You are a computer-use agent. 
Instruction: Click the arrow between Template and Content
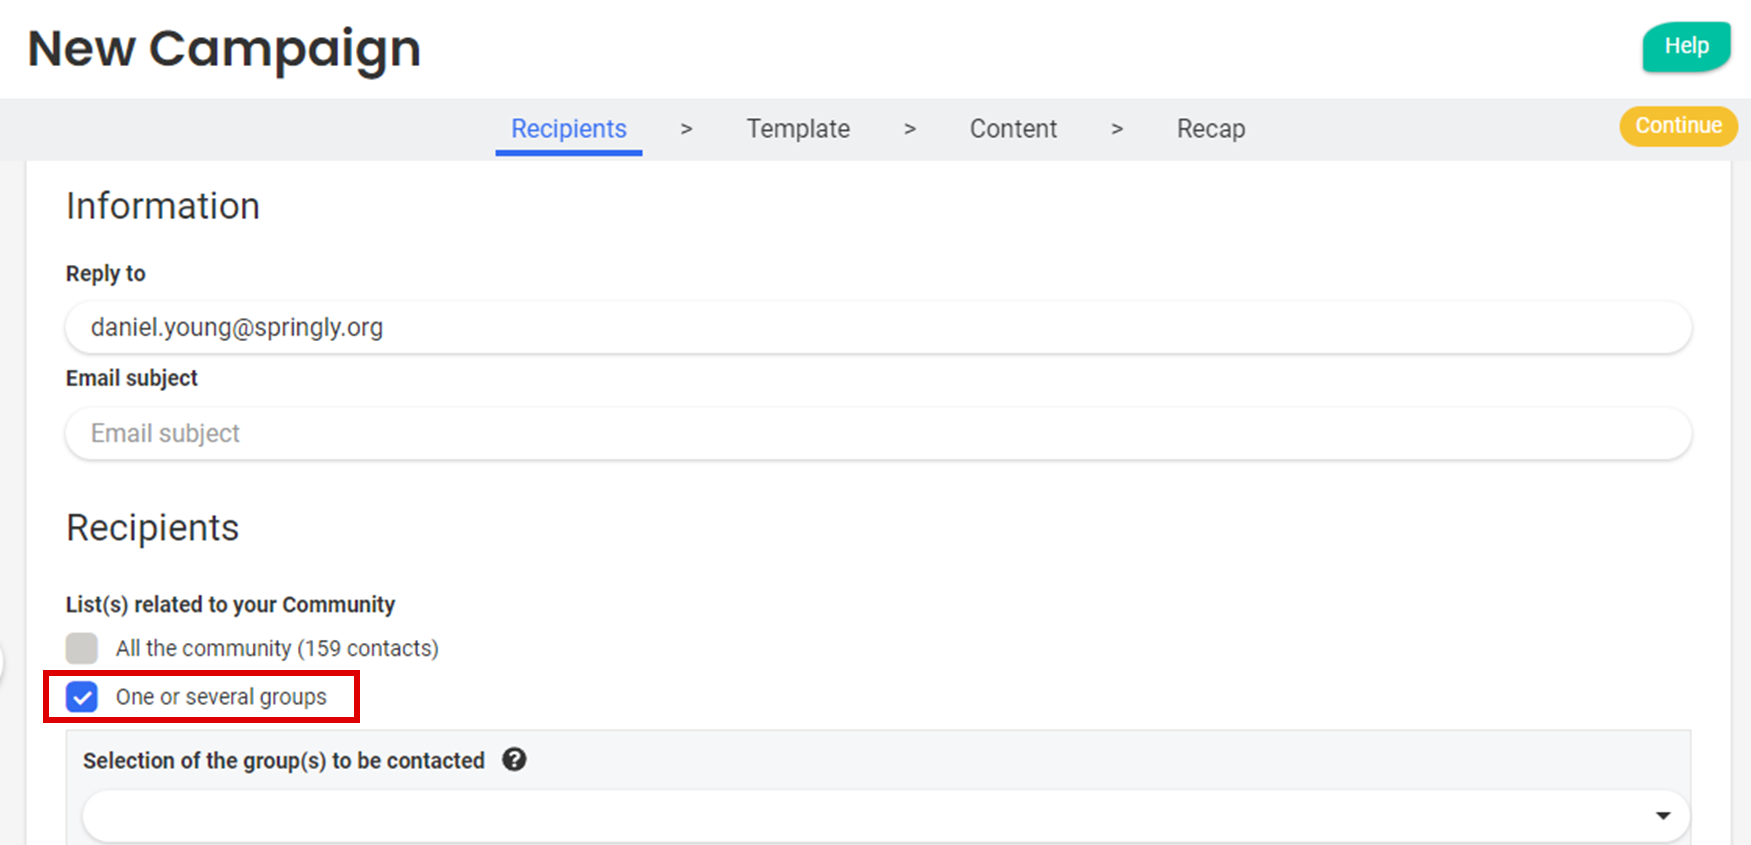909,129
